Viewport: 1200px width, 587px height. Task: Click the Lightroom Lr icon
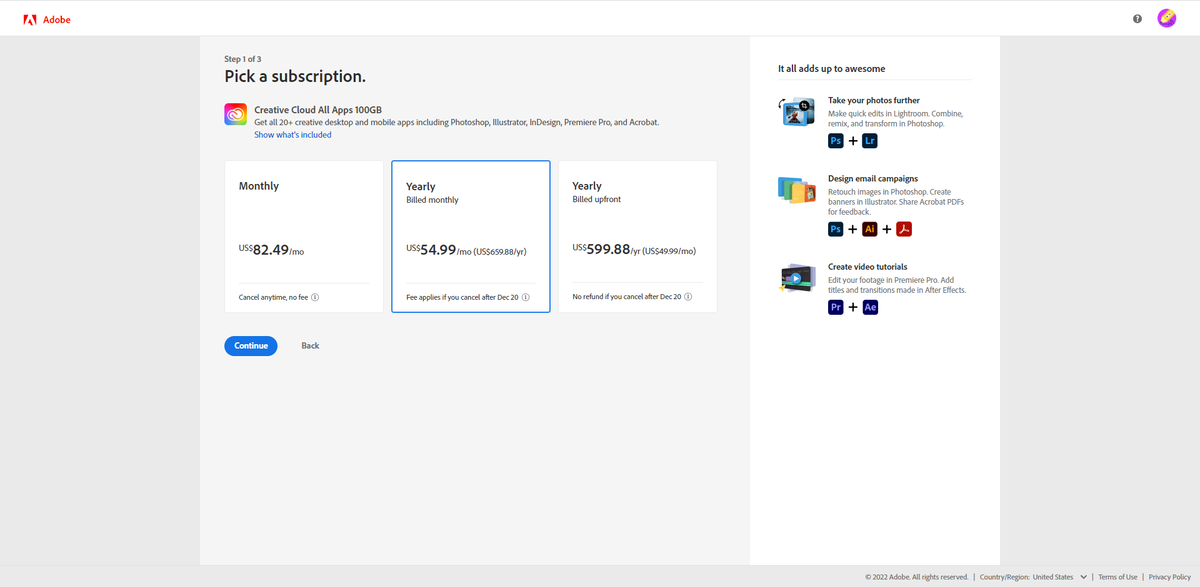coord(870,141)
